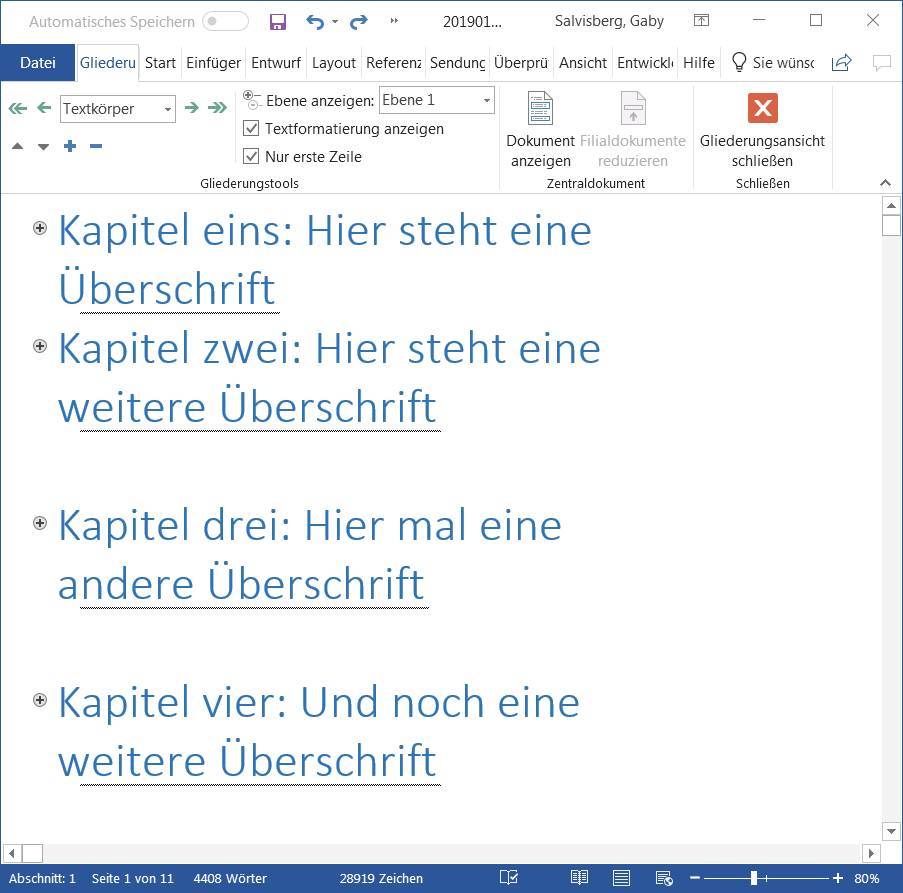Expand outline item with plus icon
The width and height of the screenshot is (903, 893).
[70, 147]
